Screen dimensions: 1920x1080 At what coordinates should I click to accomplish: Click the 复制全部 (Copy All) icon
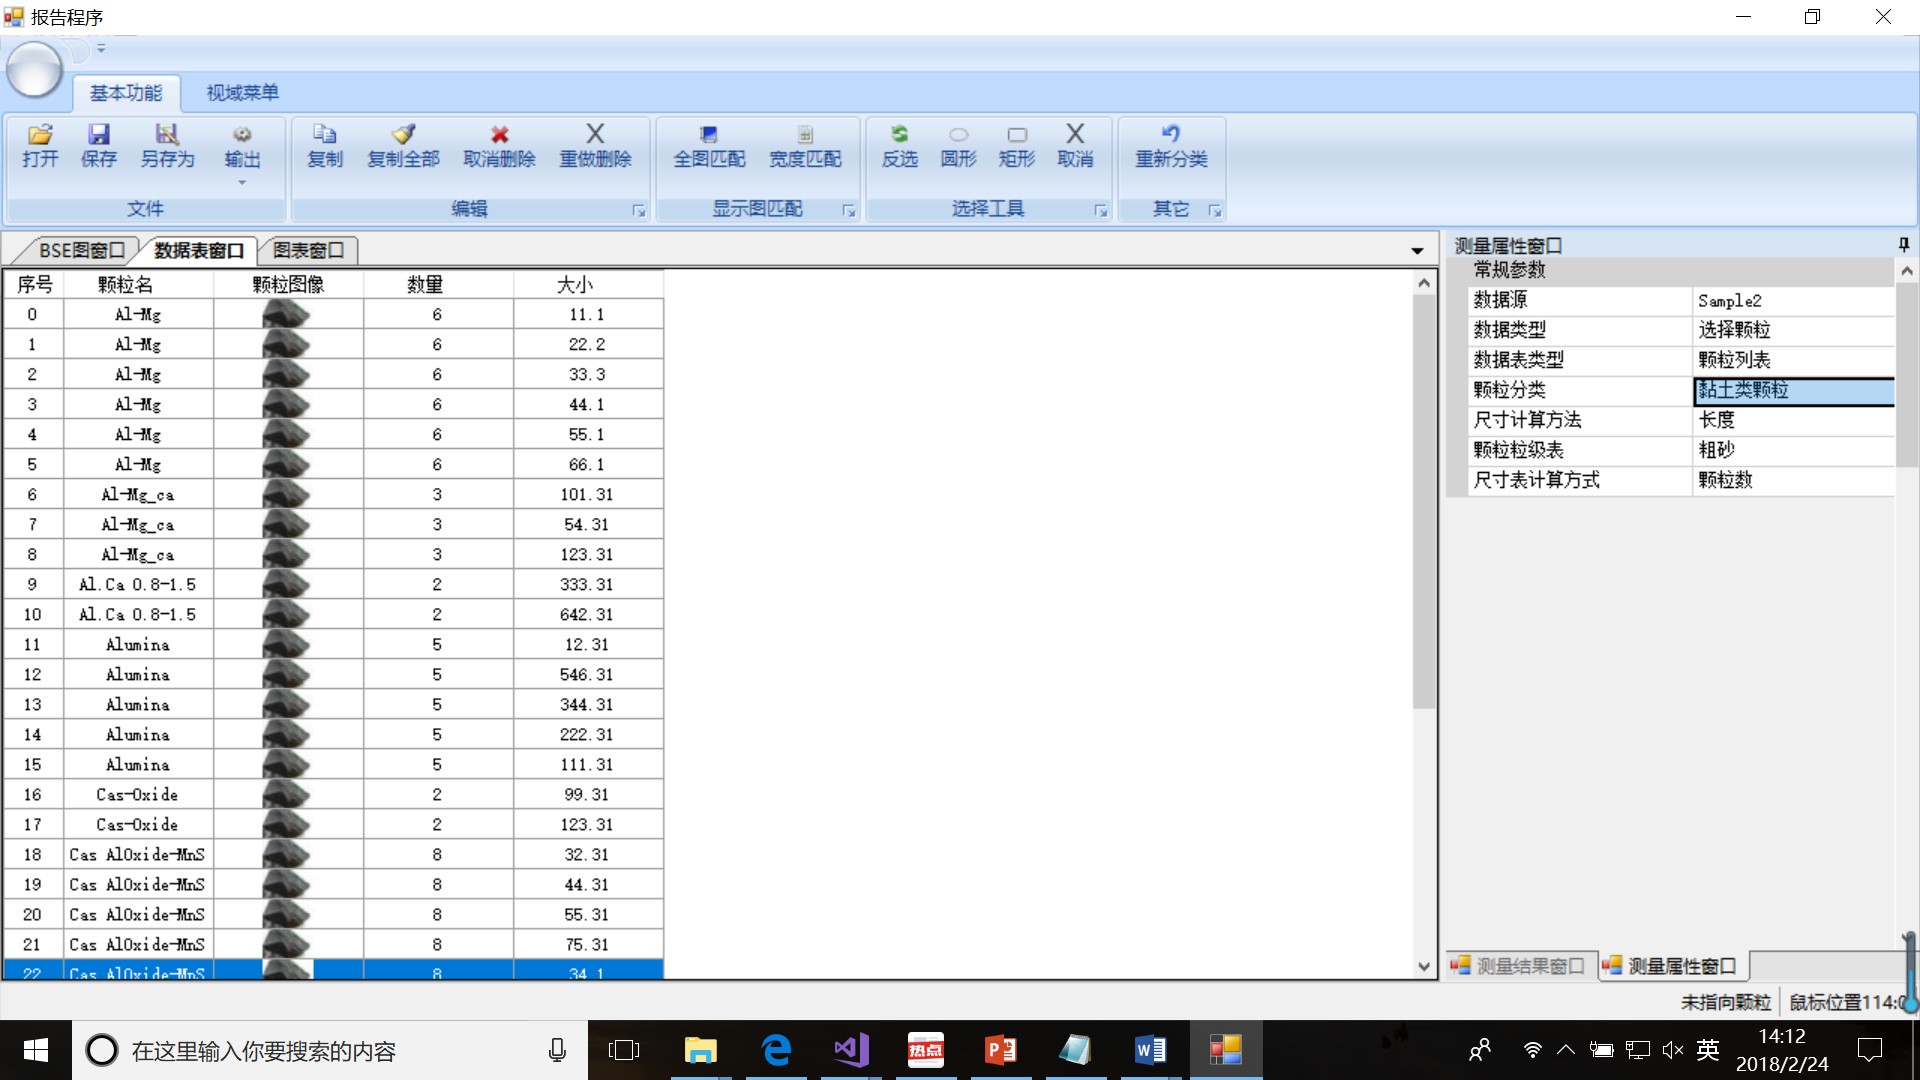[403, 135]
